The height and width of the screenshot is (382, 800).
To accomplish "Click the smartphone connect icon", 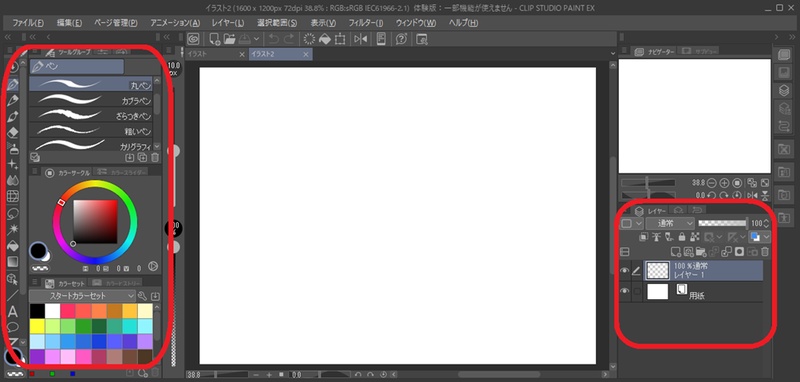I will 381,39.
